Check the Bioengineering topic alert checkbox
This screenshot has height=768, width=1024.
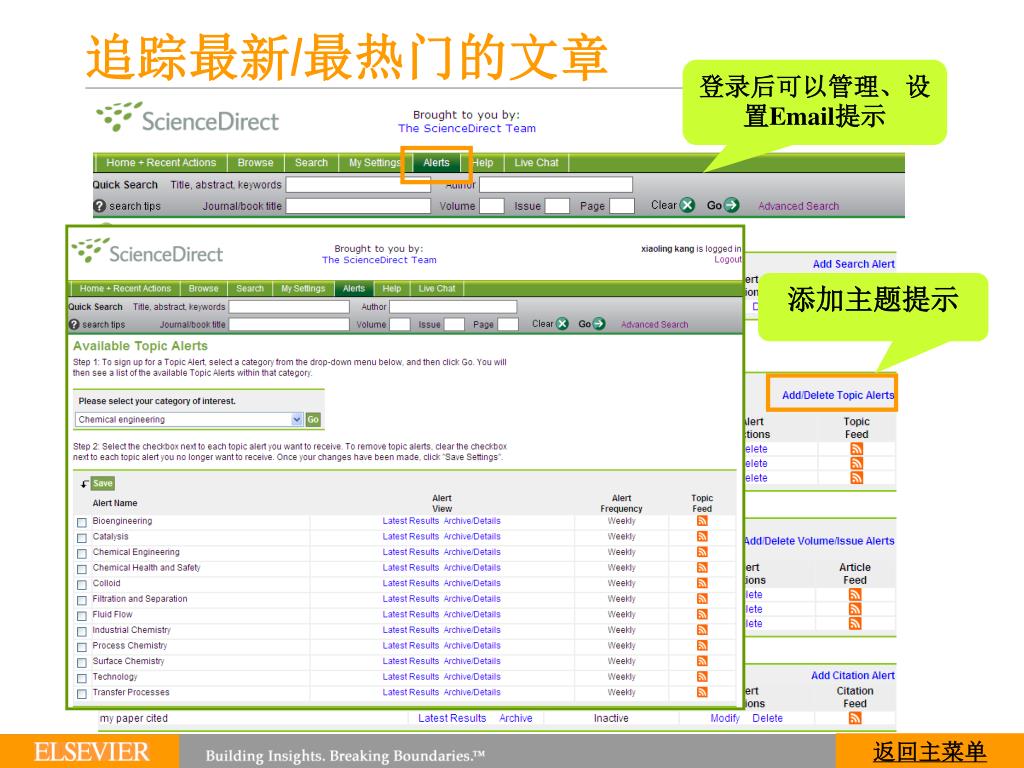[82, 522]
